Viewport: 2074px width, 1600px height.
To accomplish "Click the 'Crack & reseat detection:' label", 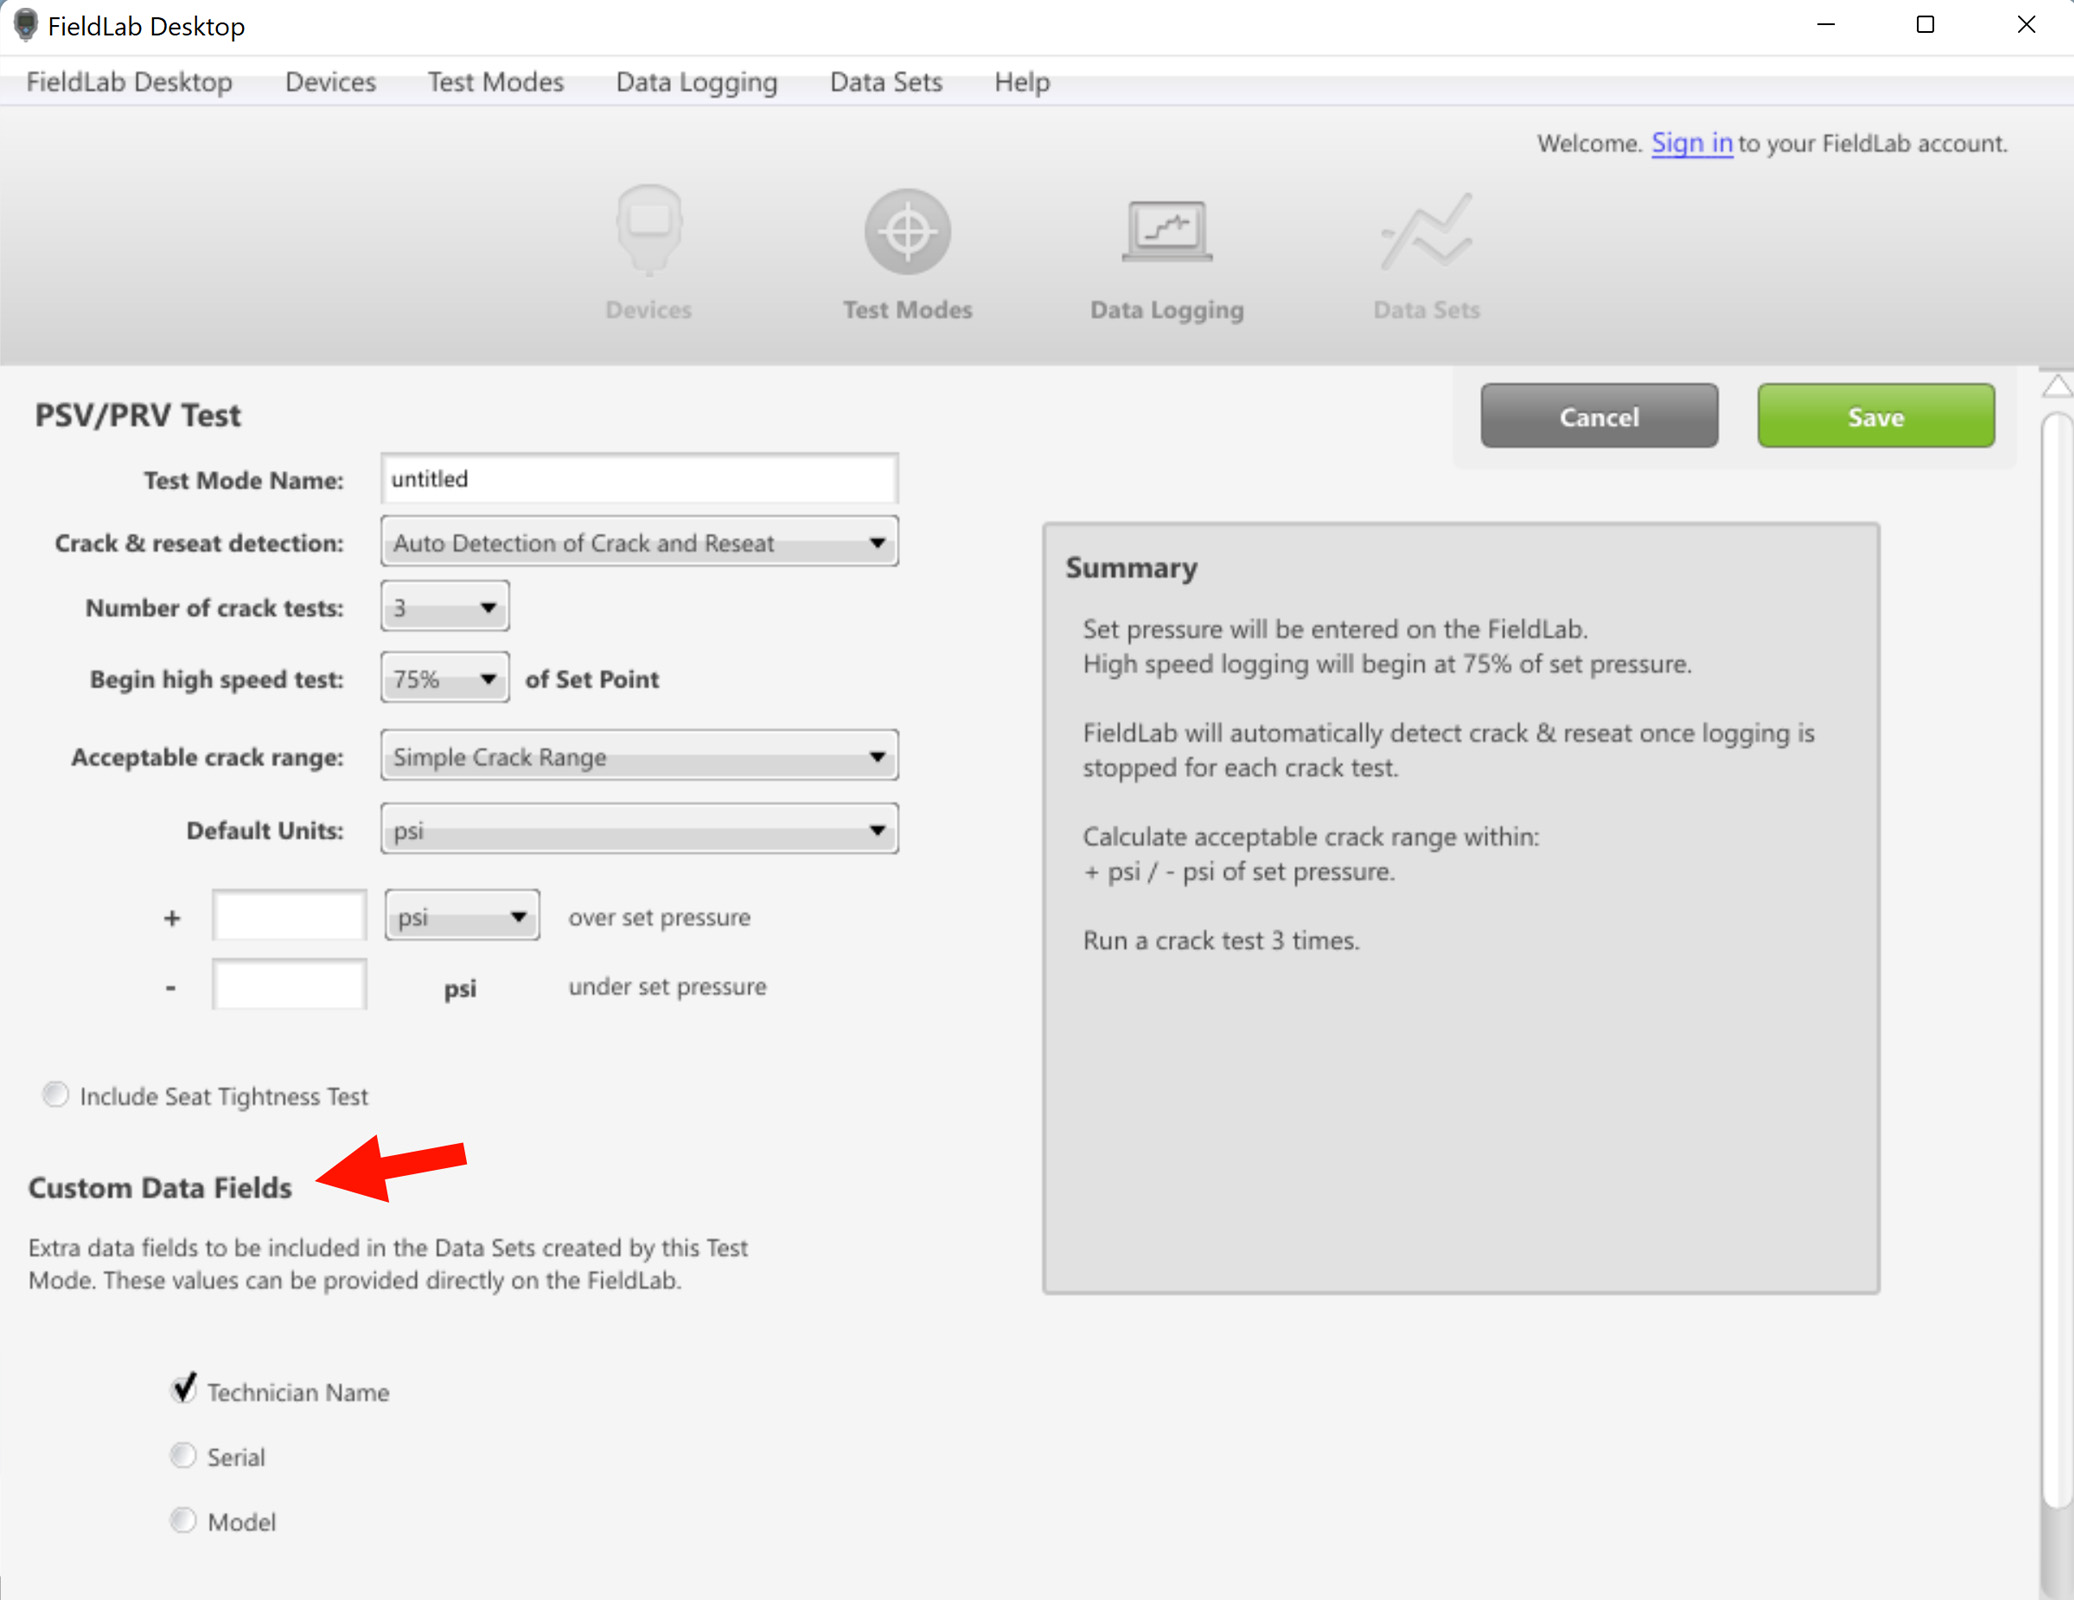I will coord(199,542).
